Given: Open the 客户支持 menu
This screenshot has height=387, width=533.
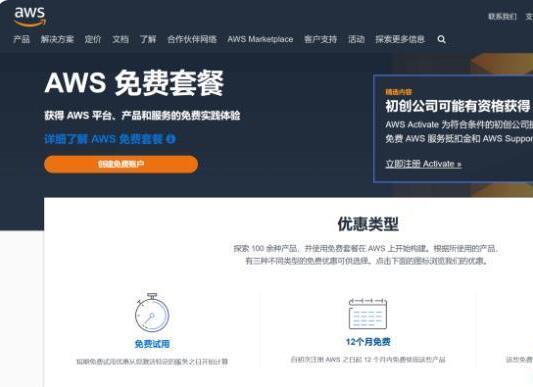Looking at the screenshot, I should pyautogui.click(x=320, y=39).
